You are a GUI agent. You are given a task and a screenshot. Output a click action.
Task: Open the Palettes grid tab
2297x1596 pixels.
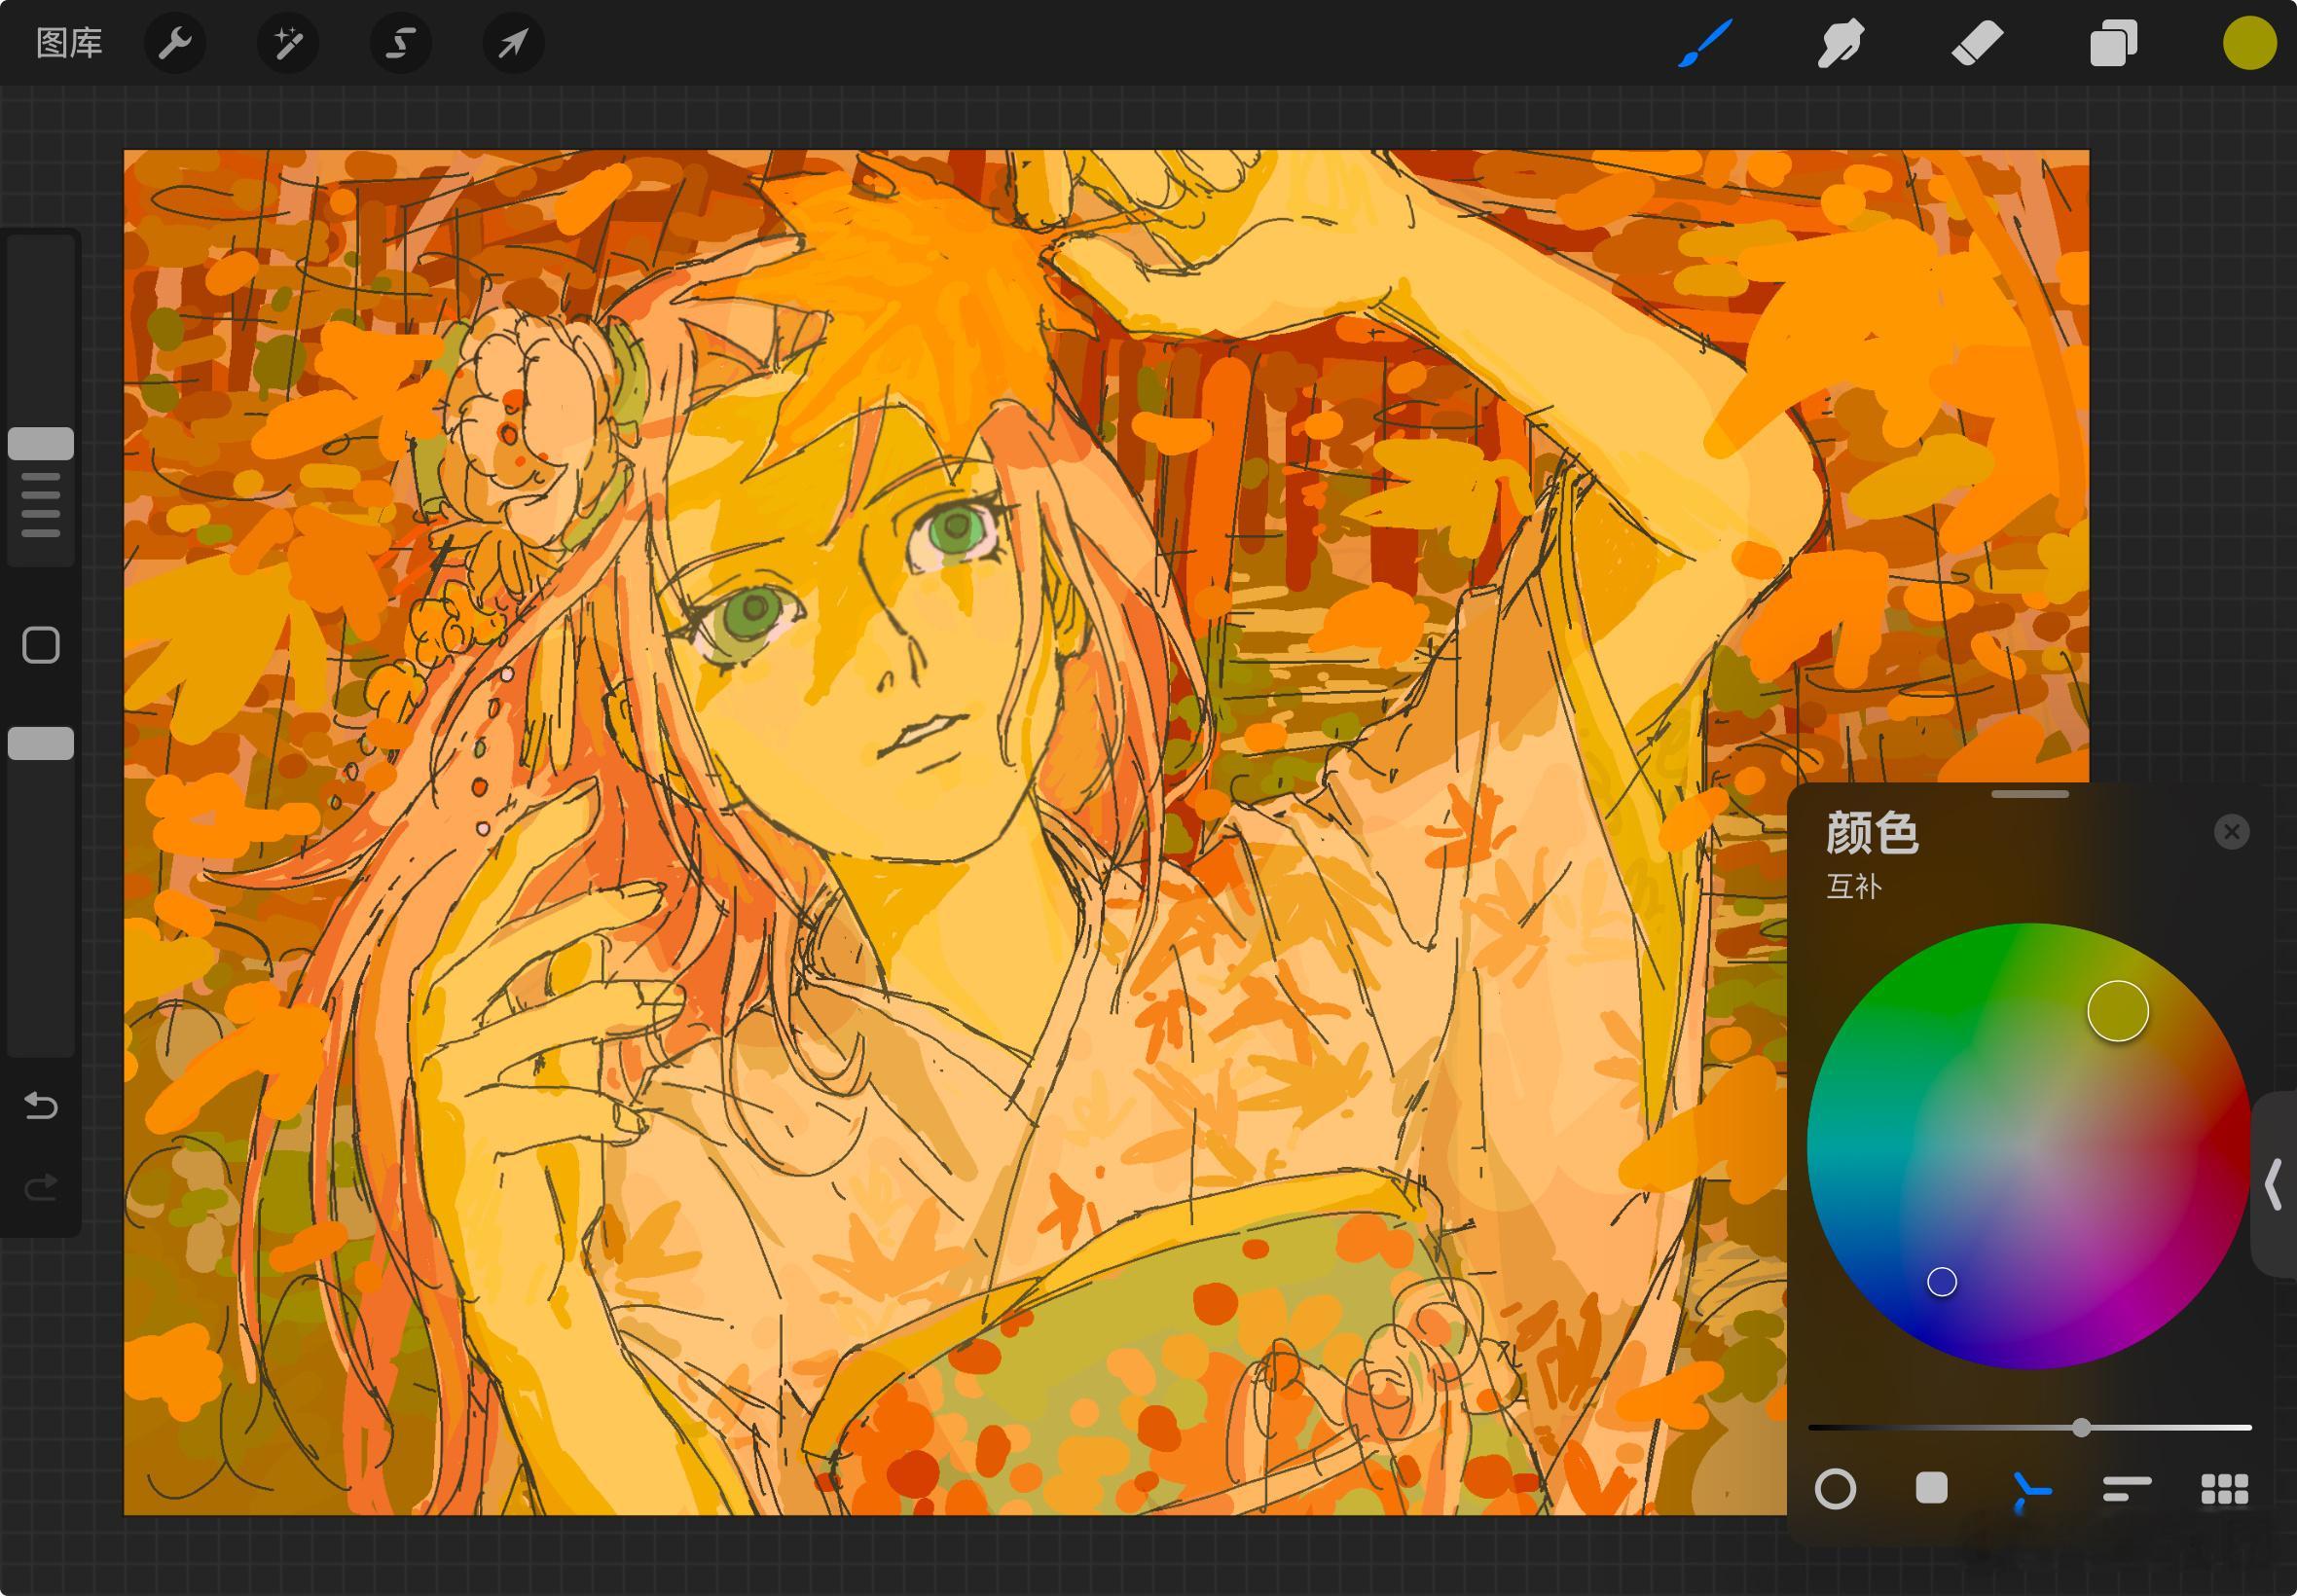pyautogui.click(x=2225, y=1488)
